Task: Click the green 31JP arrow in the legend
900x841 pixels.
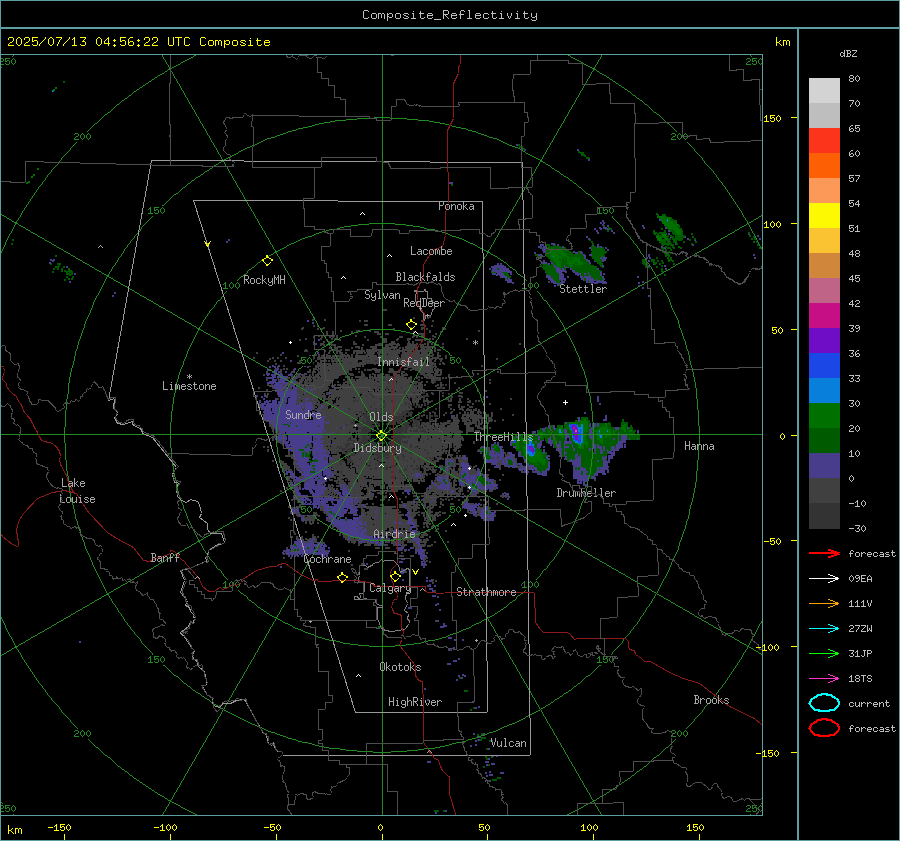Action: coord(824,653)
